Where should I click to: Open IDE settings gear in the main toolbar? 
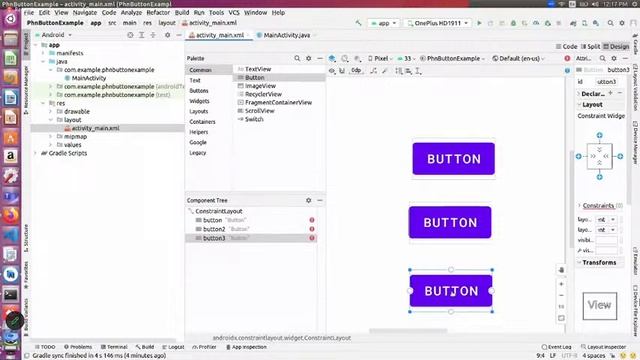coord(622,23)
